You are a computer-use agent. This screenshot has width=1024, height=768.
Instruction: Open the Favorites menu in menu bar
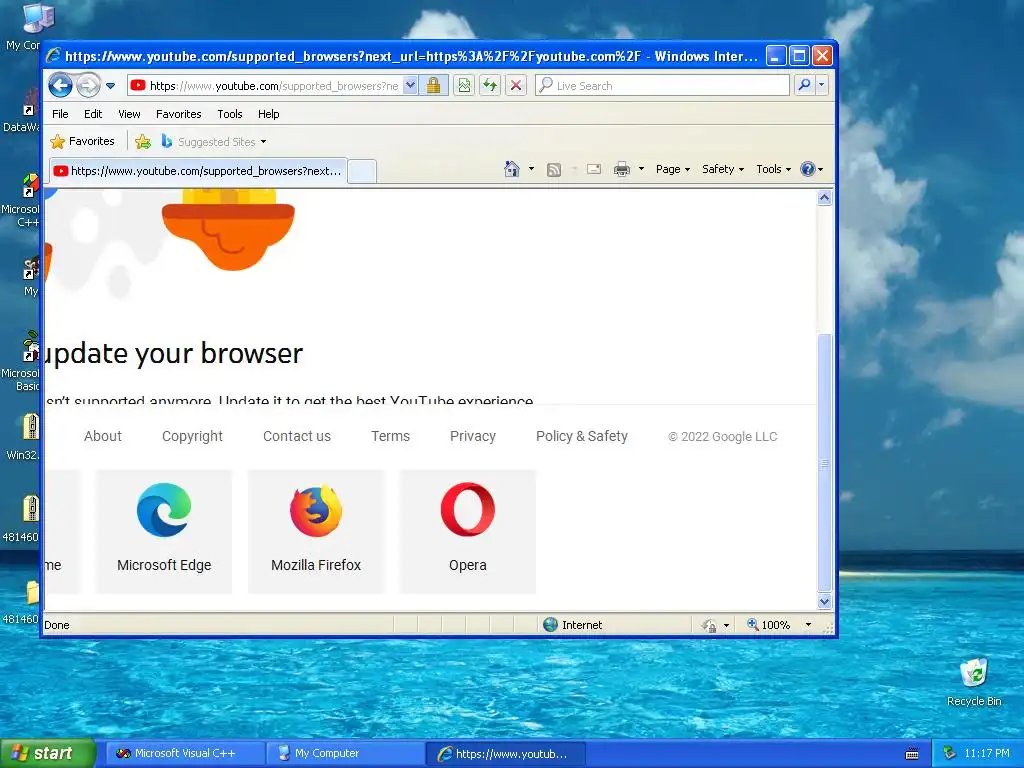[x=178, y=114]
